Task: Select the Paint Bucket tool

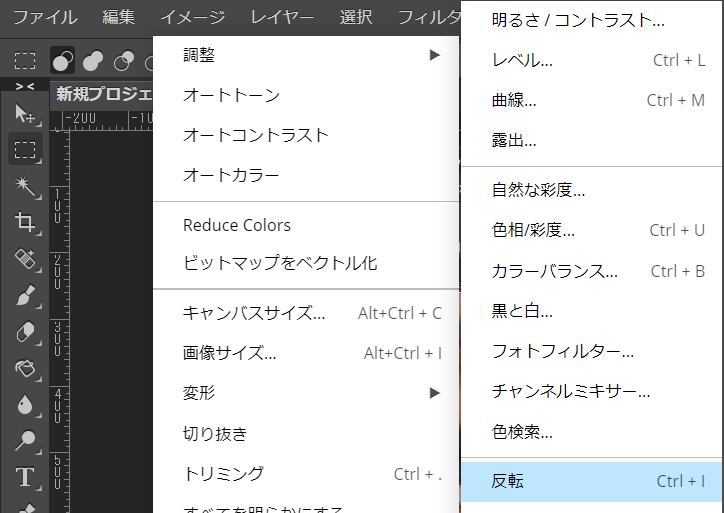Action: click(25, 368)
